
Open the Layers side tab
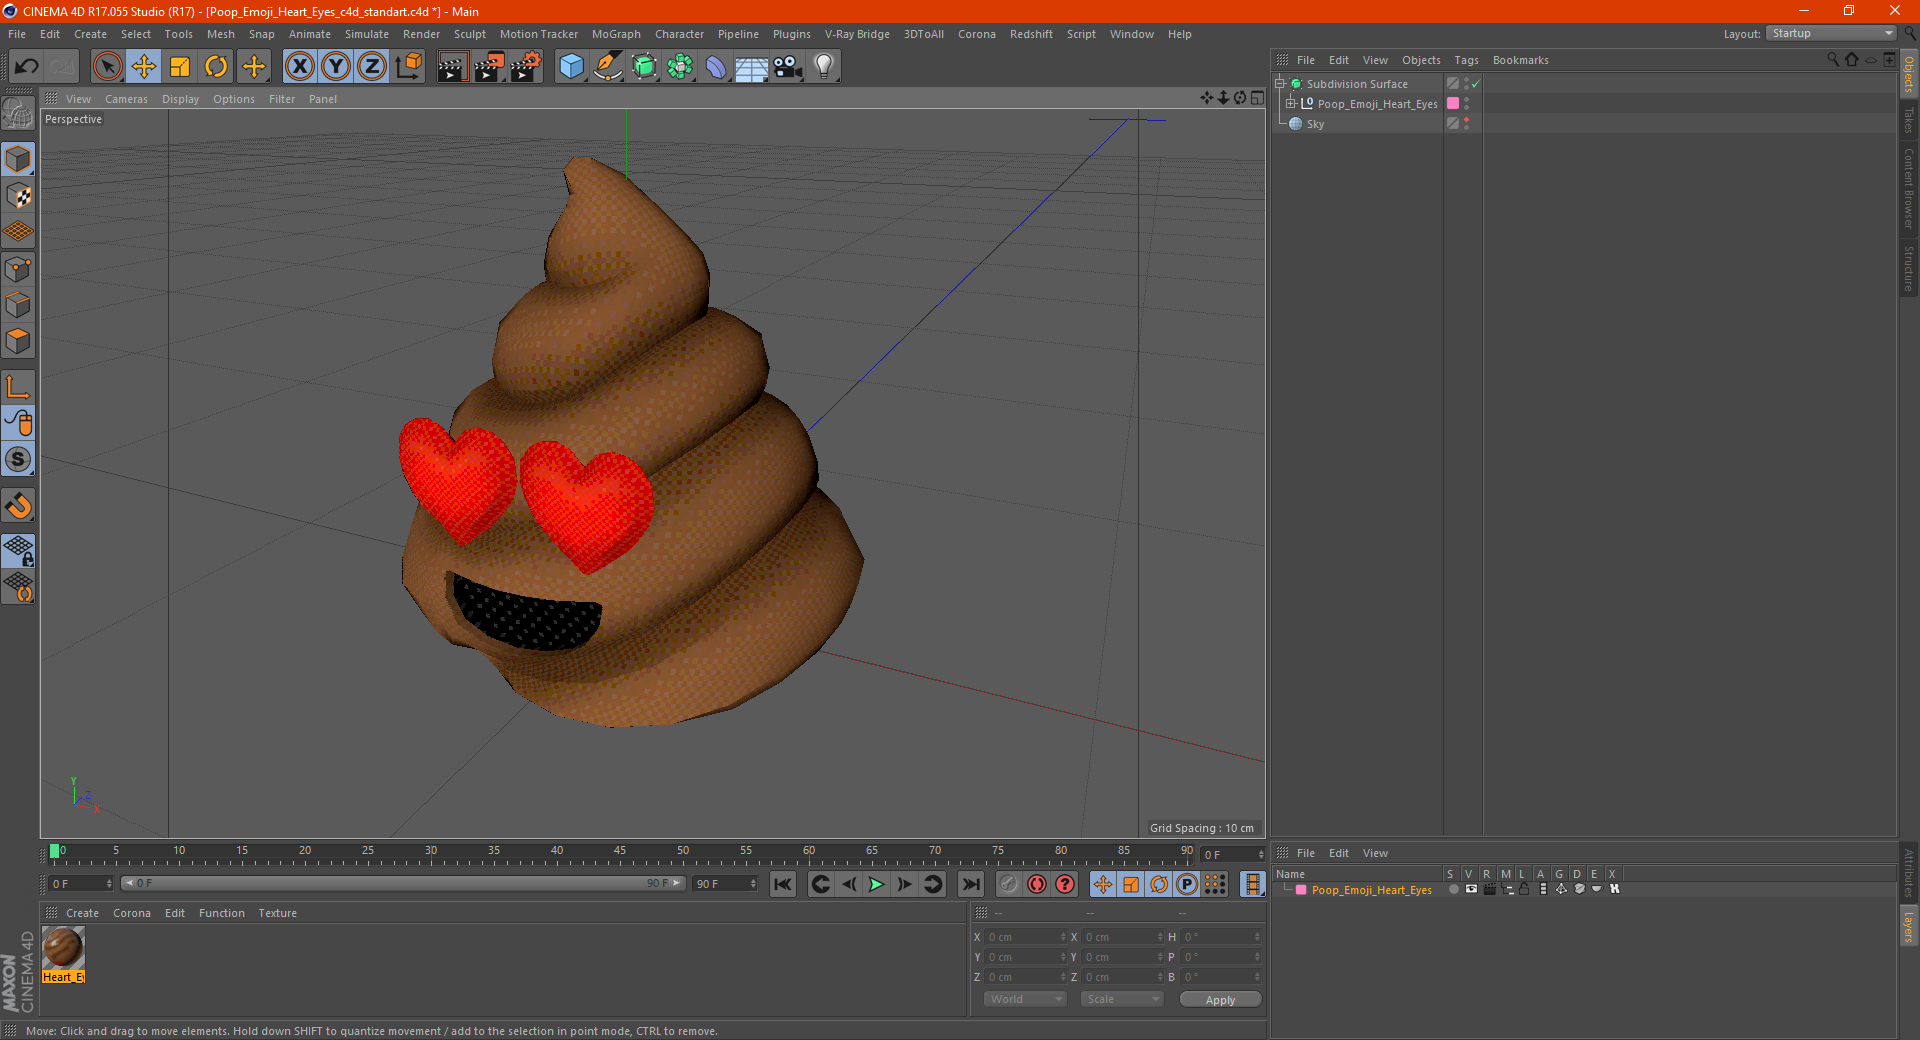coord(1908,926)
